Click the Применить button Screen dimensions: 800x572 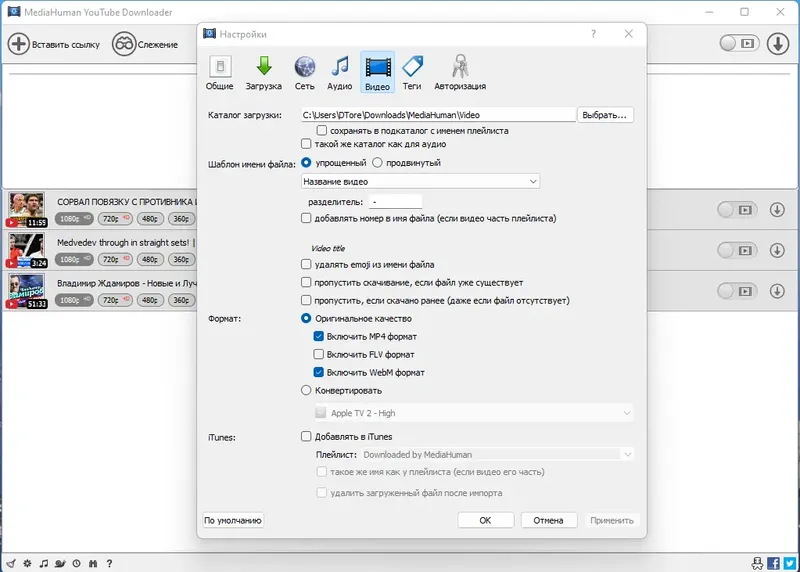click(612, 520)
